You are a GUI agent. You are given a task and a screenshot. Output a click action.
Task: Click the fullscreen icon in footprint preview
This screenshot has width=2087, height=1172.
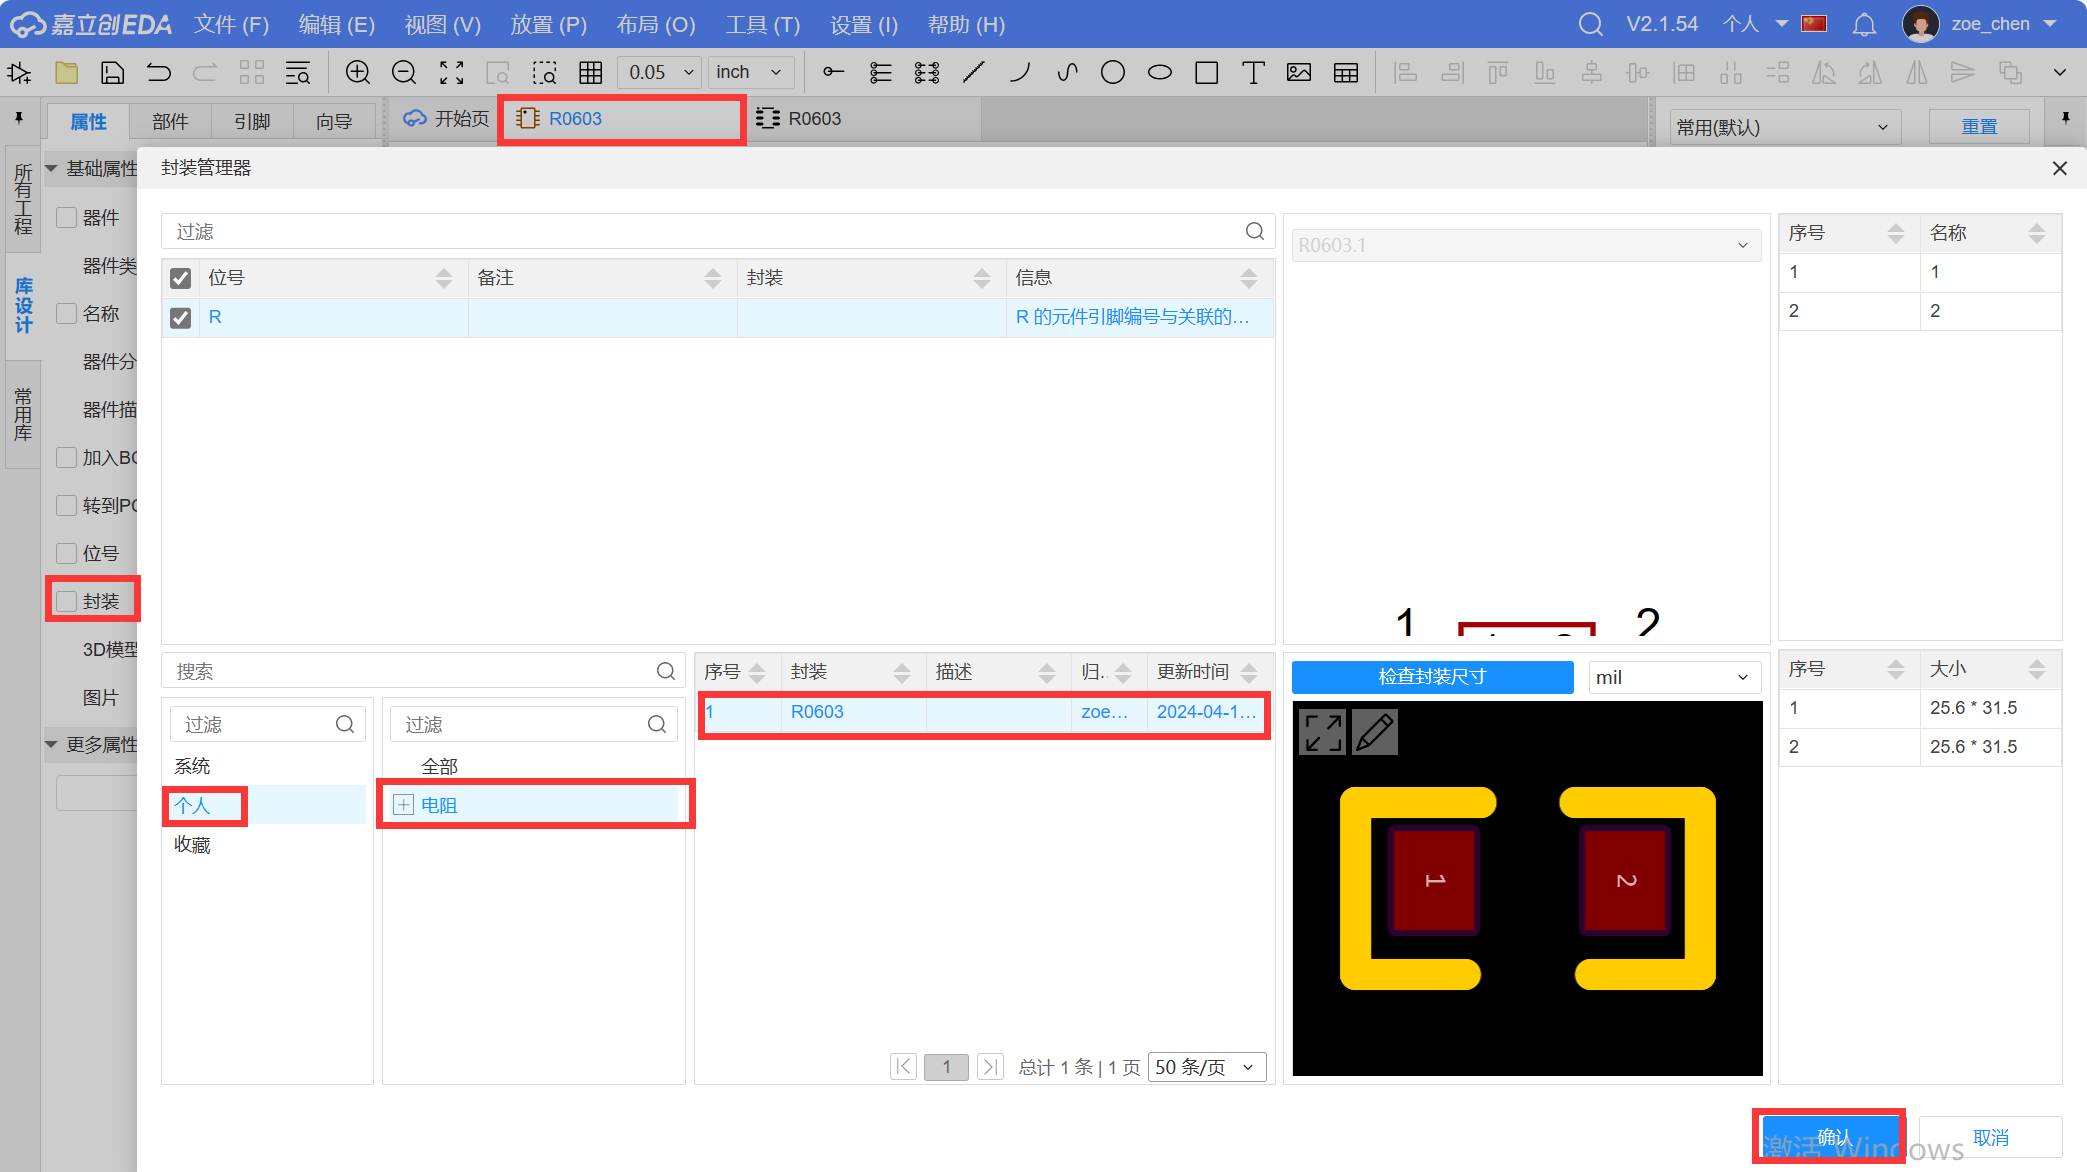coord(1322,732)
